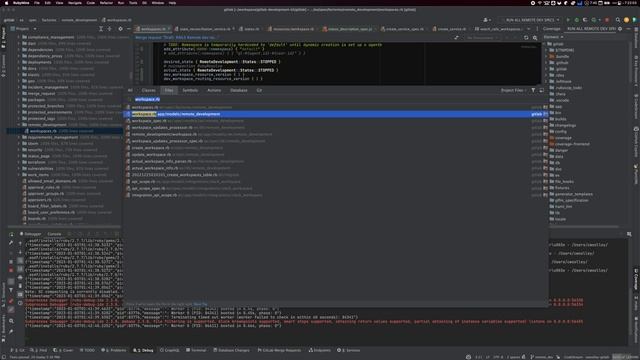
Task: Expand the incident_management folder
Action: click(19, 87)
